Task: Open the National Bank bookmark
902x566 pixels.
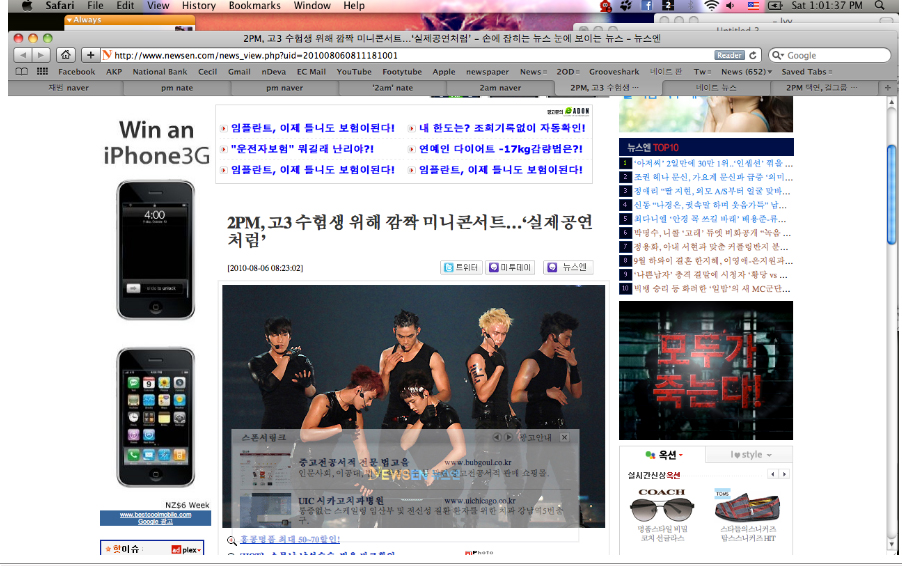Action: (160, 72)
